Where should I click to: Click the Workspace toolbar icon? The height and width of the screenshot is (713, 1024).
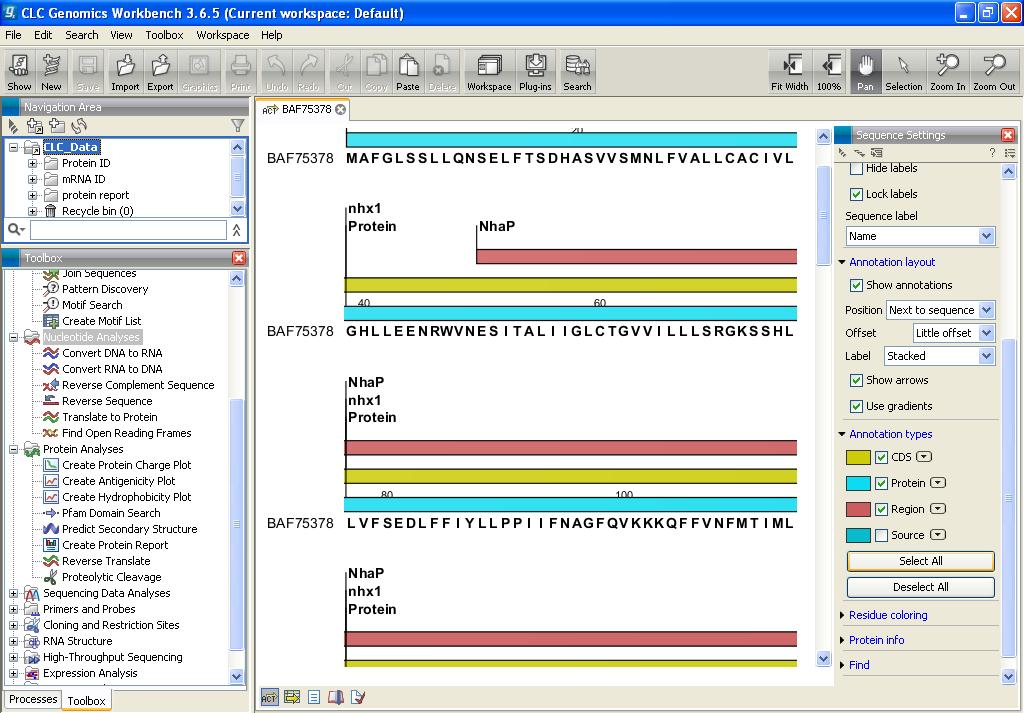click(x=489, y=72)
